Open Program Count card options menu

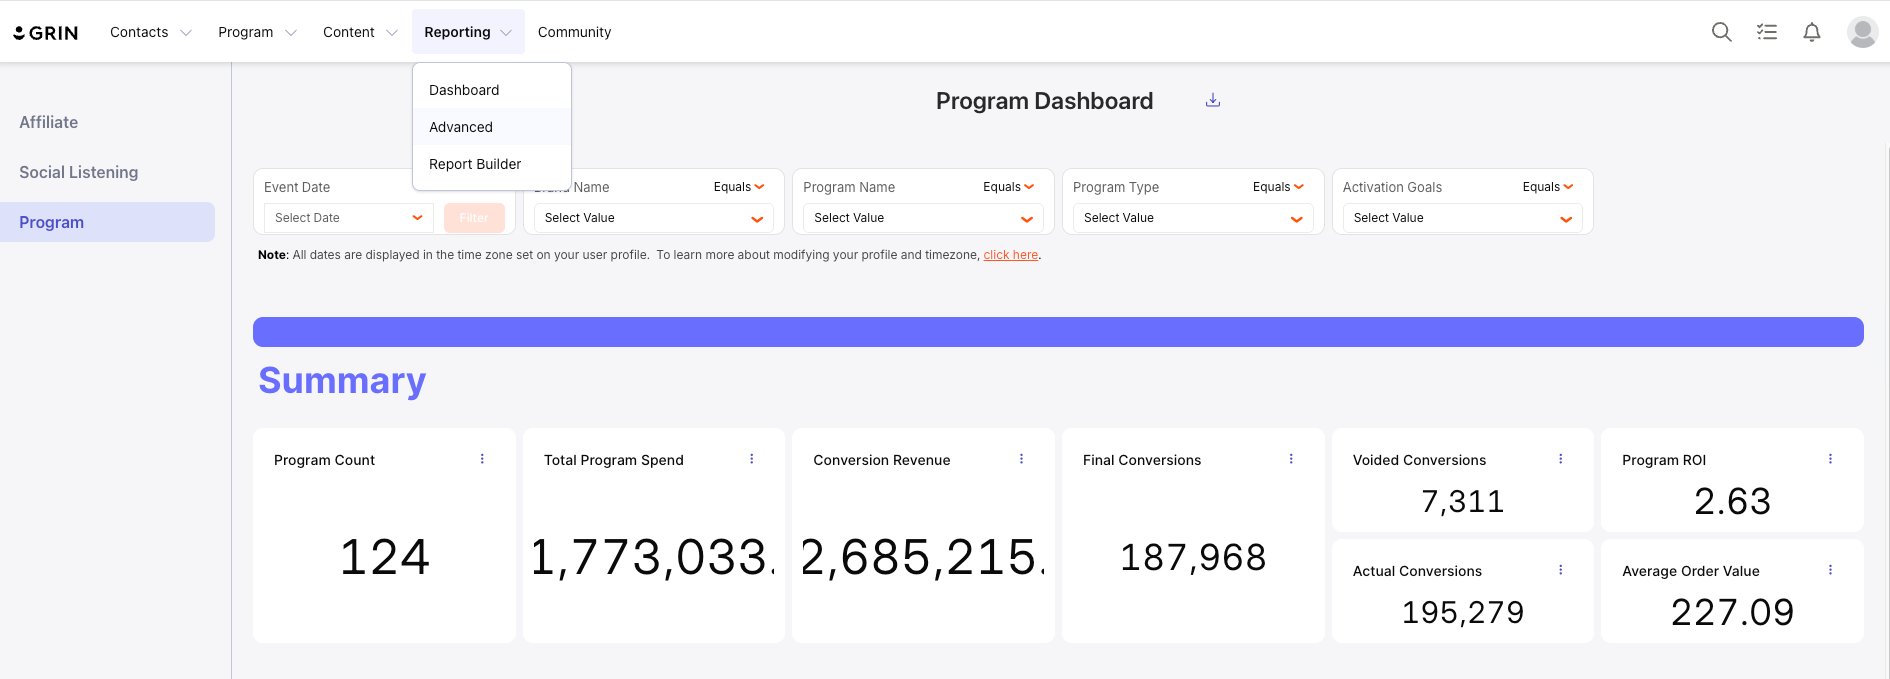click(482, 459)
